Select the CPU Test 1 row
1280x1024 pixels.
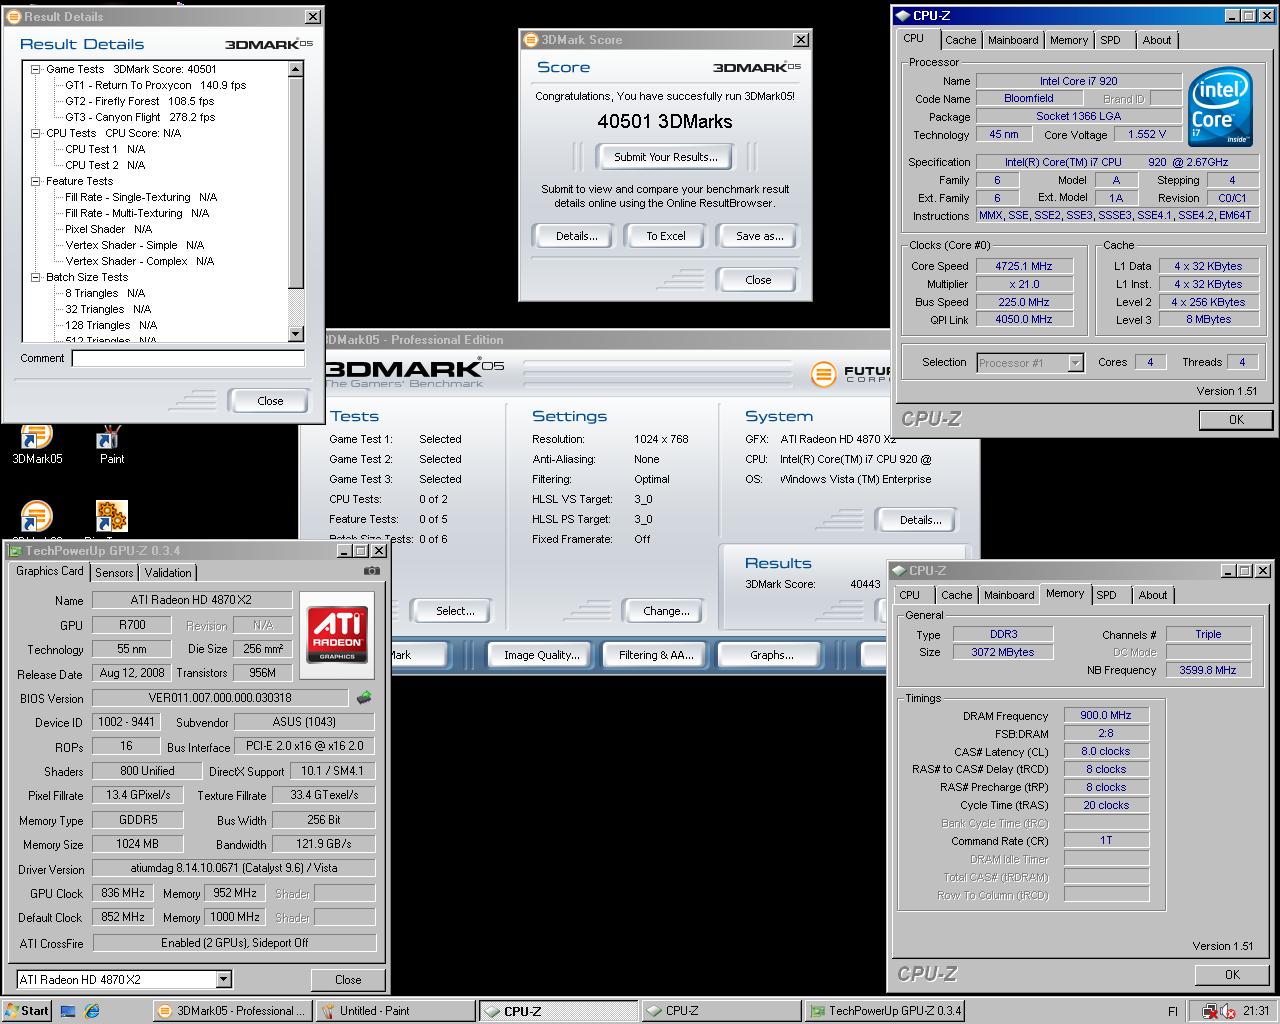coord(105,149)
